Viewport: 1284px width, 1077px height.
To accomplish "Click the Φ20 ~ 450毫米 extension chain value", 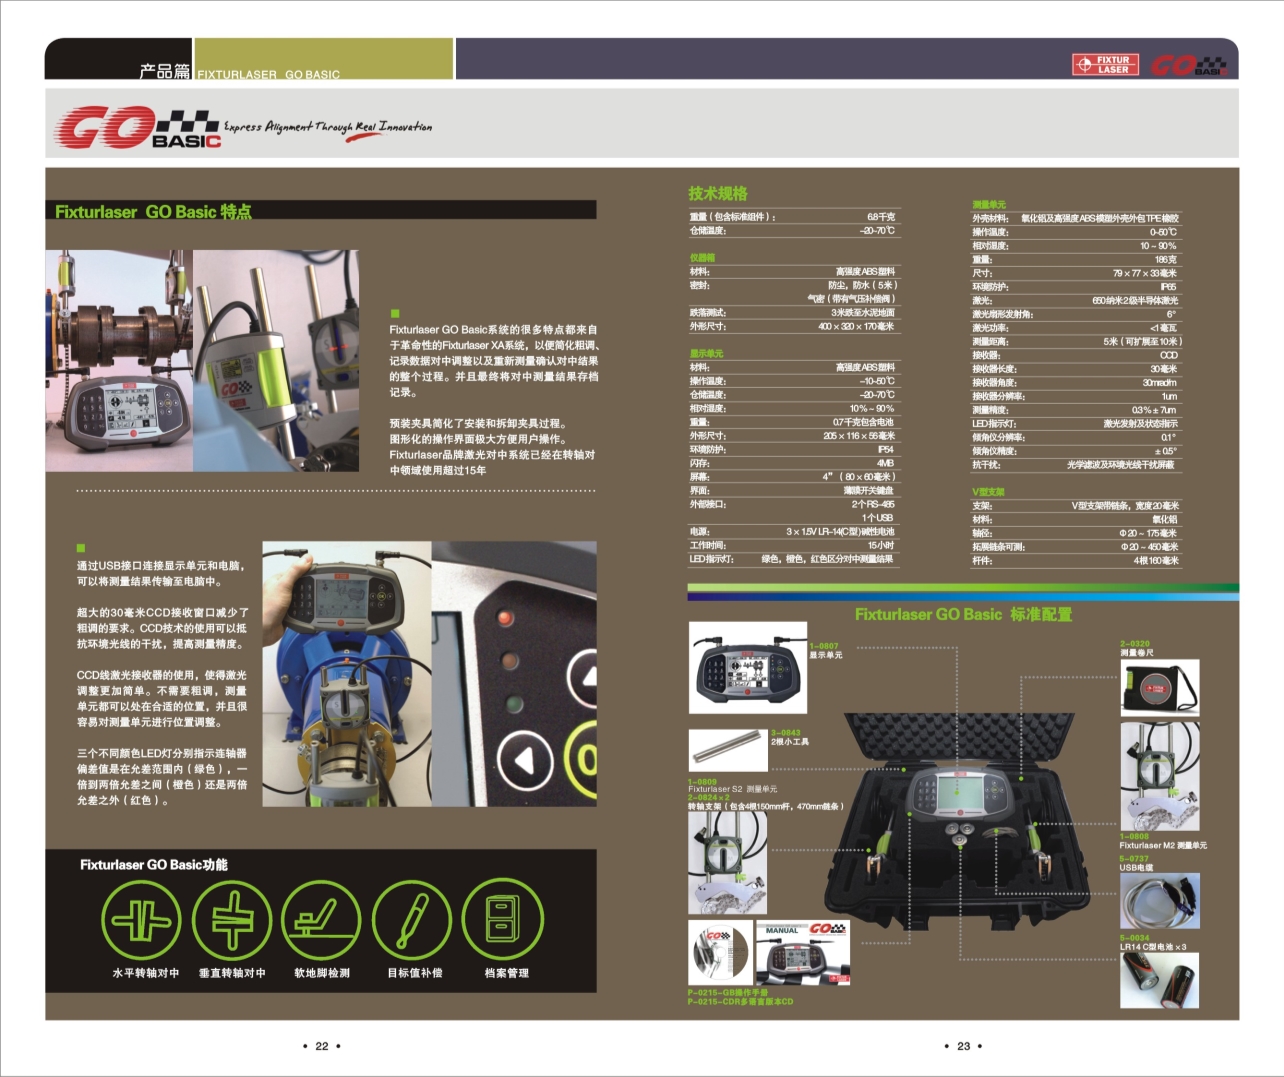I will click(x=1149, y=547).
